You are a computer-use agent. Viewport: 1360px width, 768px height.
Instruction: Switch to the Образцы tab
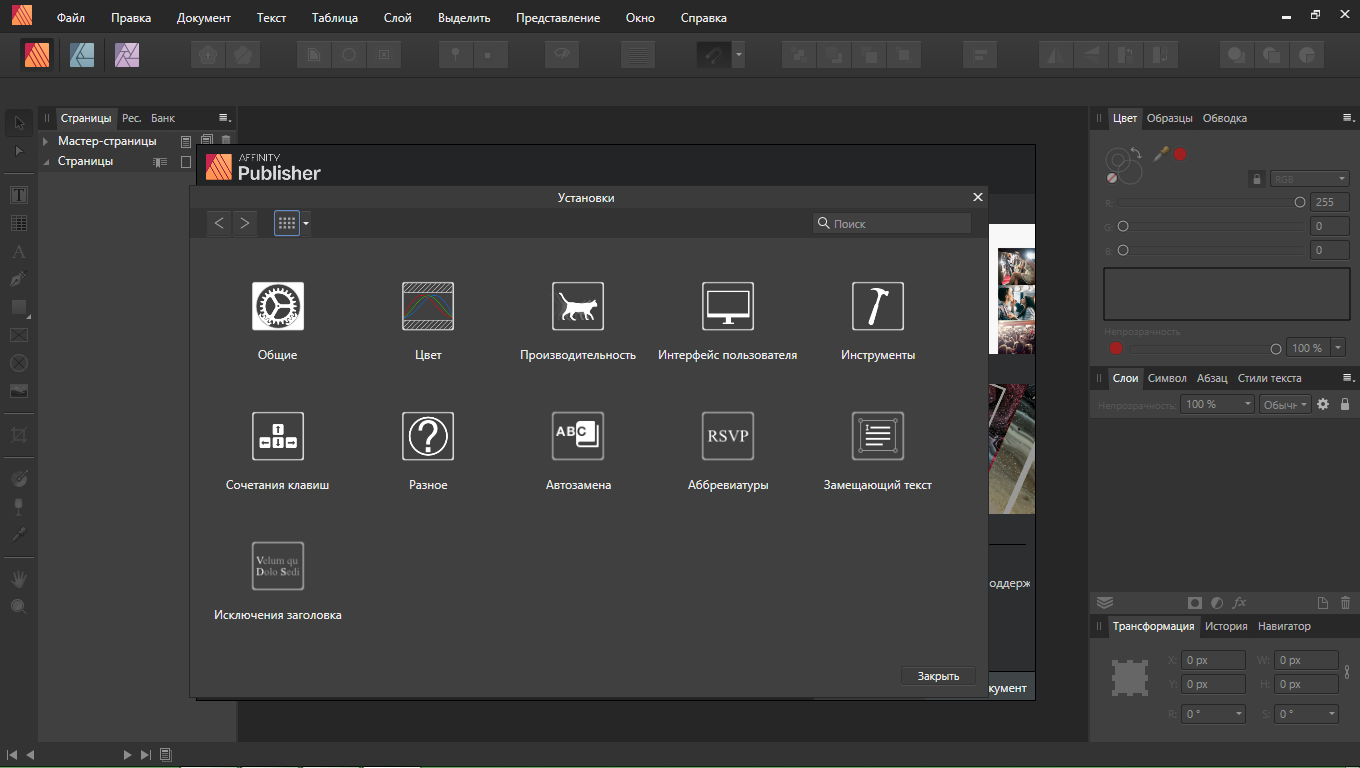pos(1169,118)
